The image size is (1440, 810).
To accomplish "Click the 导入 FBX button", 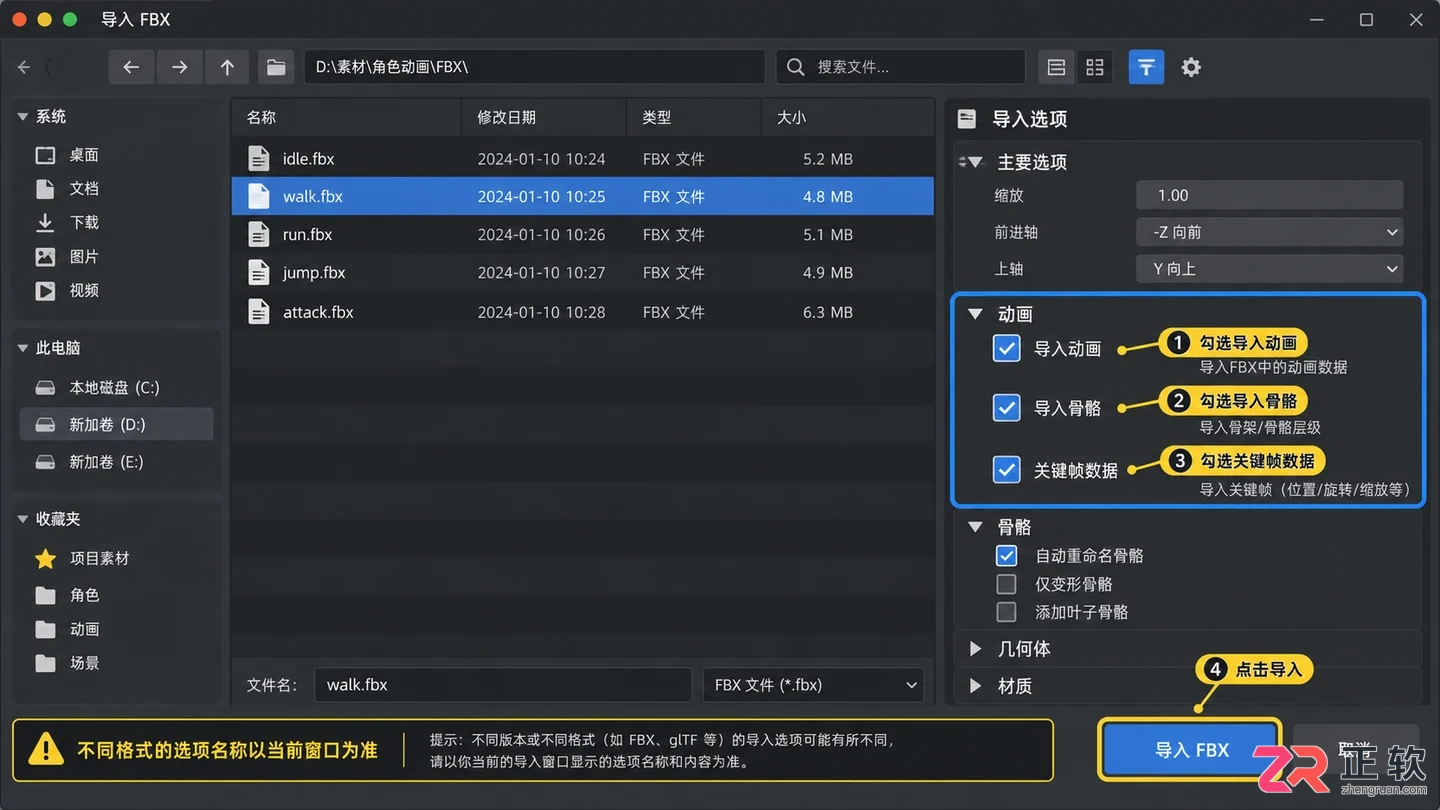I will (1191, 750).
